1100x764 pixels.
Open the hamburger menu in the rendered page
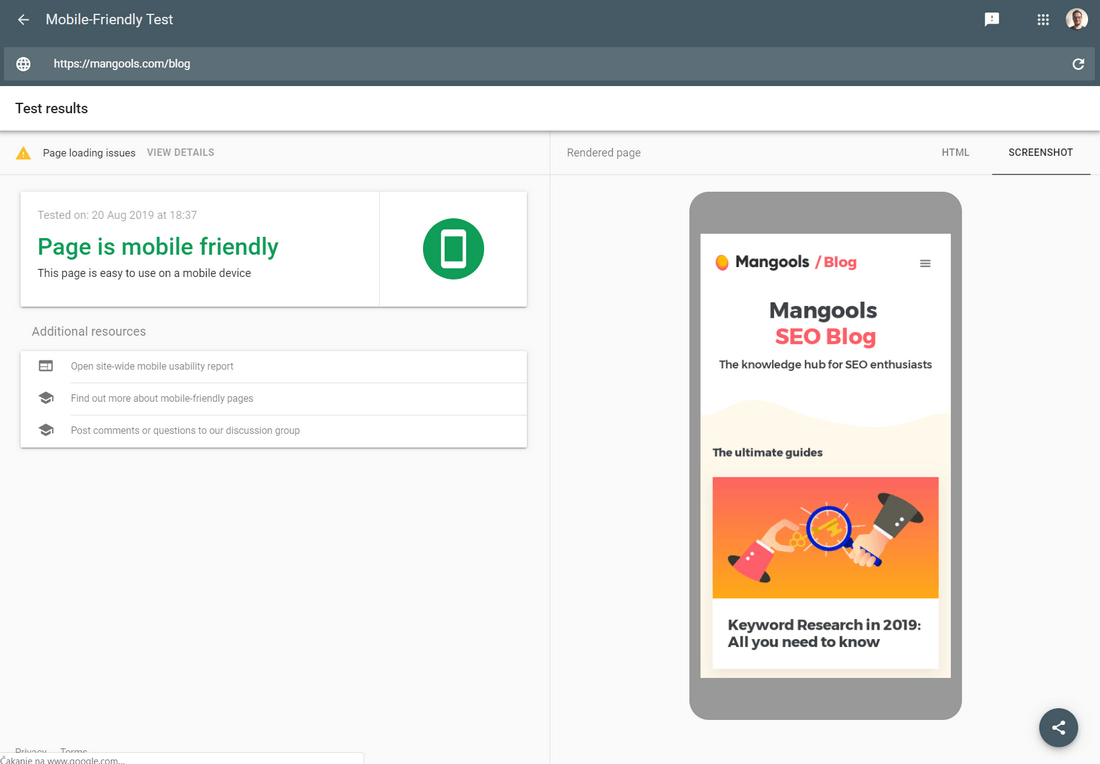tap(925, 263)
